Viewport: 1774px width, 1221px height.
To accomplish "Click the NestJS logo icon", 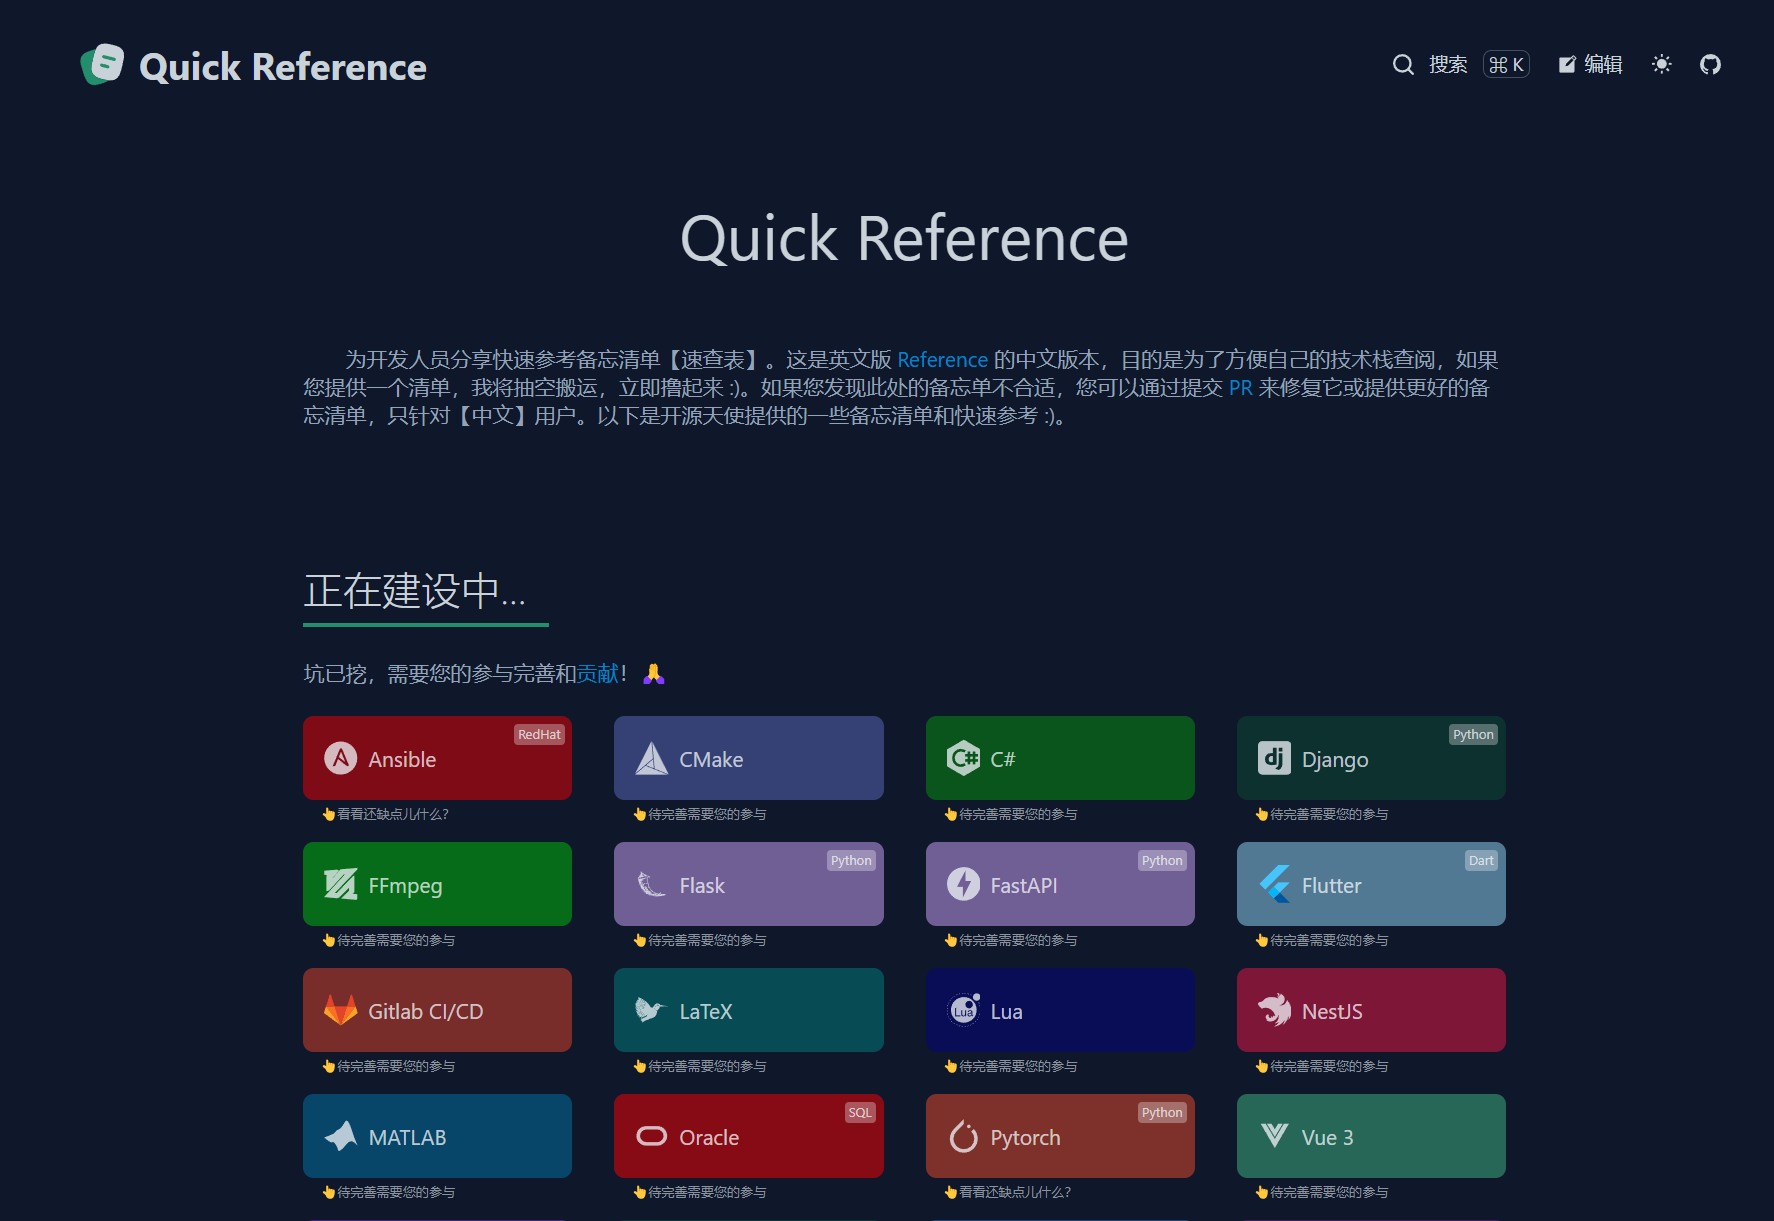I will click(x=1274, y=1010).
